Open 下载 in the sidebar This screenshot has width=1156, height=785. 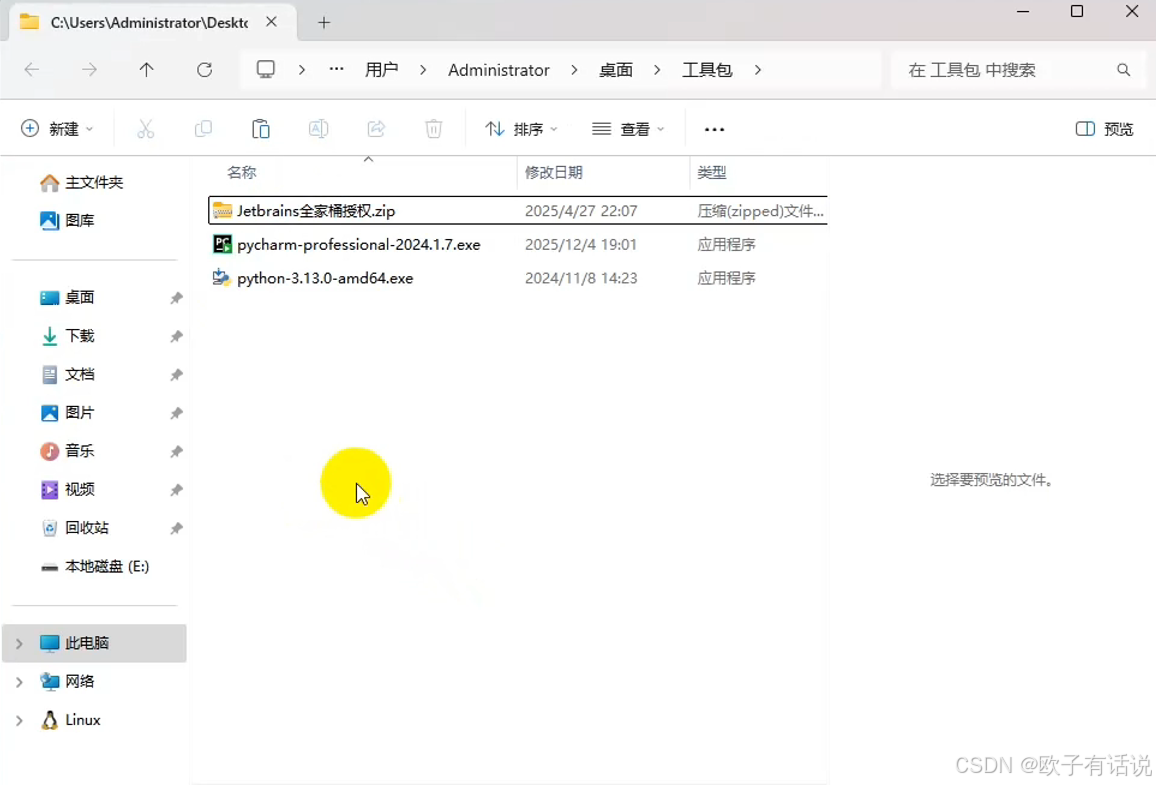pos(67,336)
